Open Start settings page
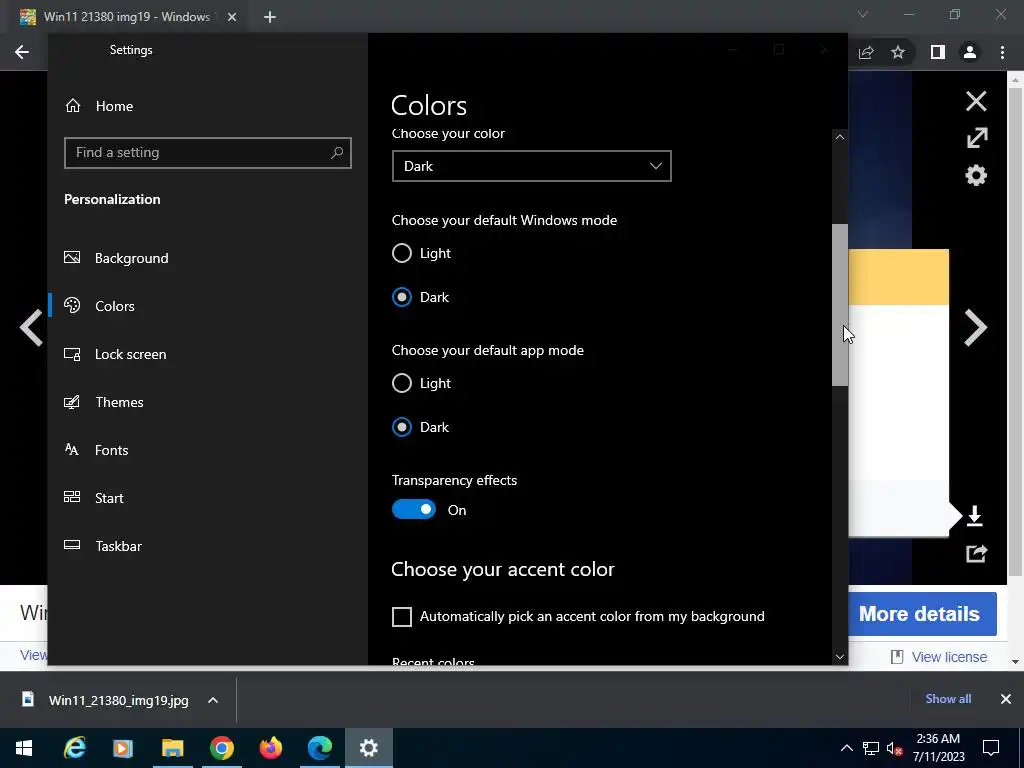 point(93,498)
